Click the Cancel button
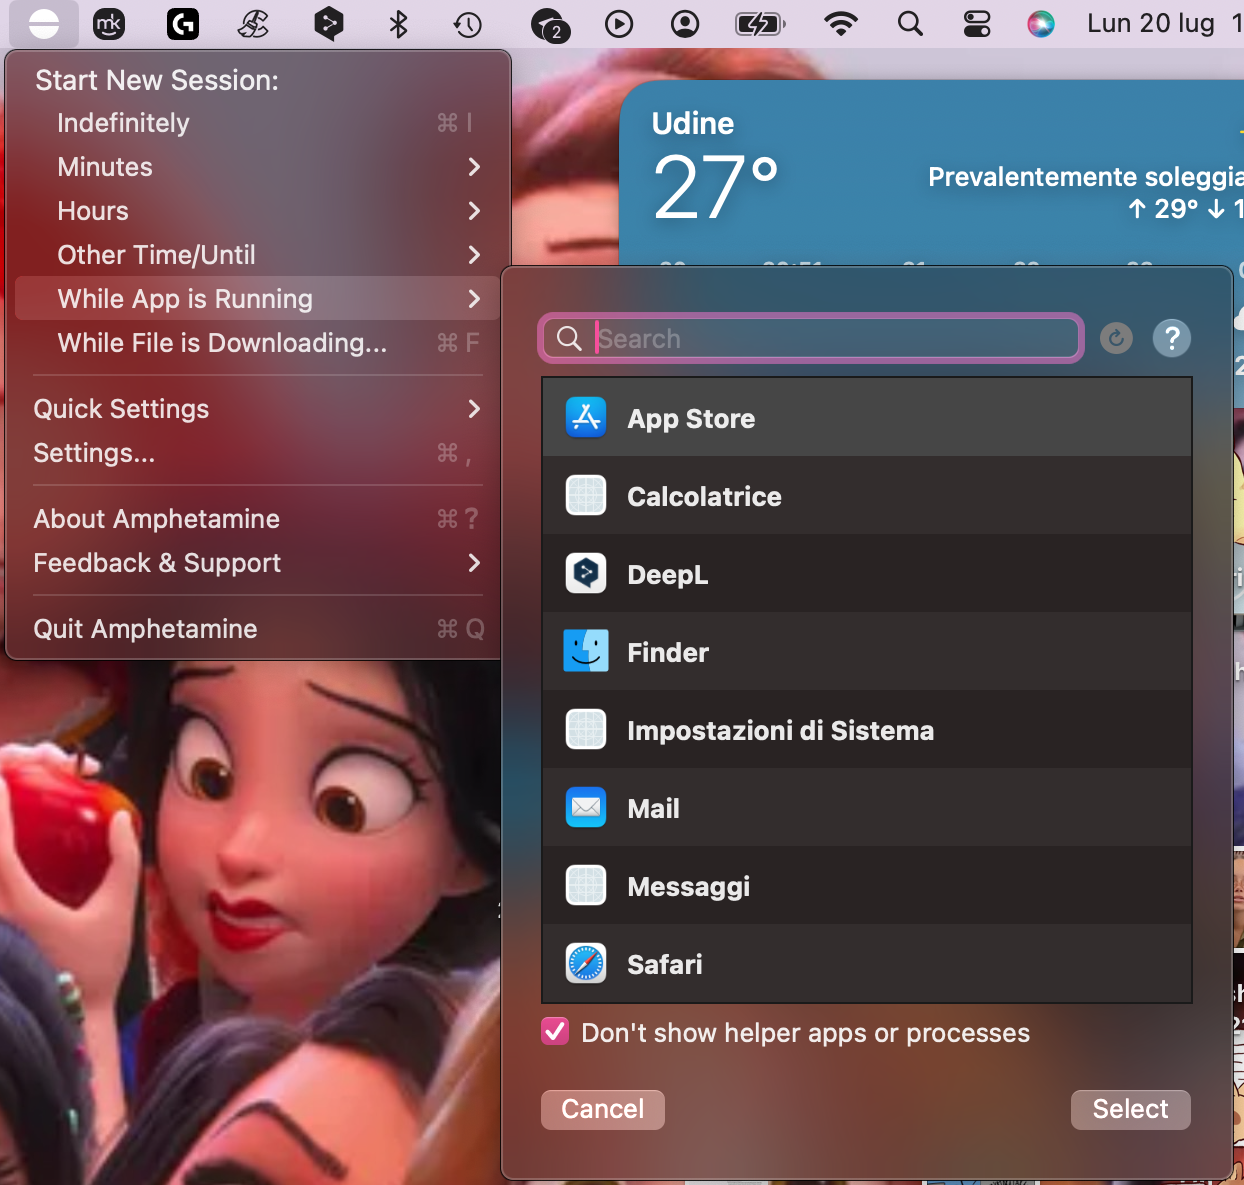 (603, 1109)
